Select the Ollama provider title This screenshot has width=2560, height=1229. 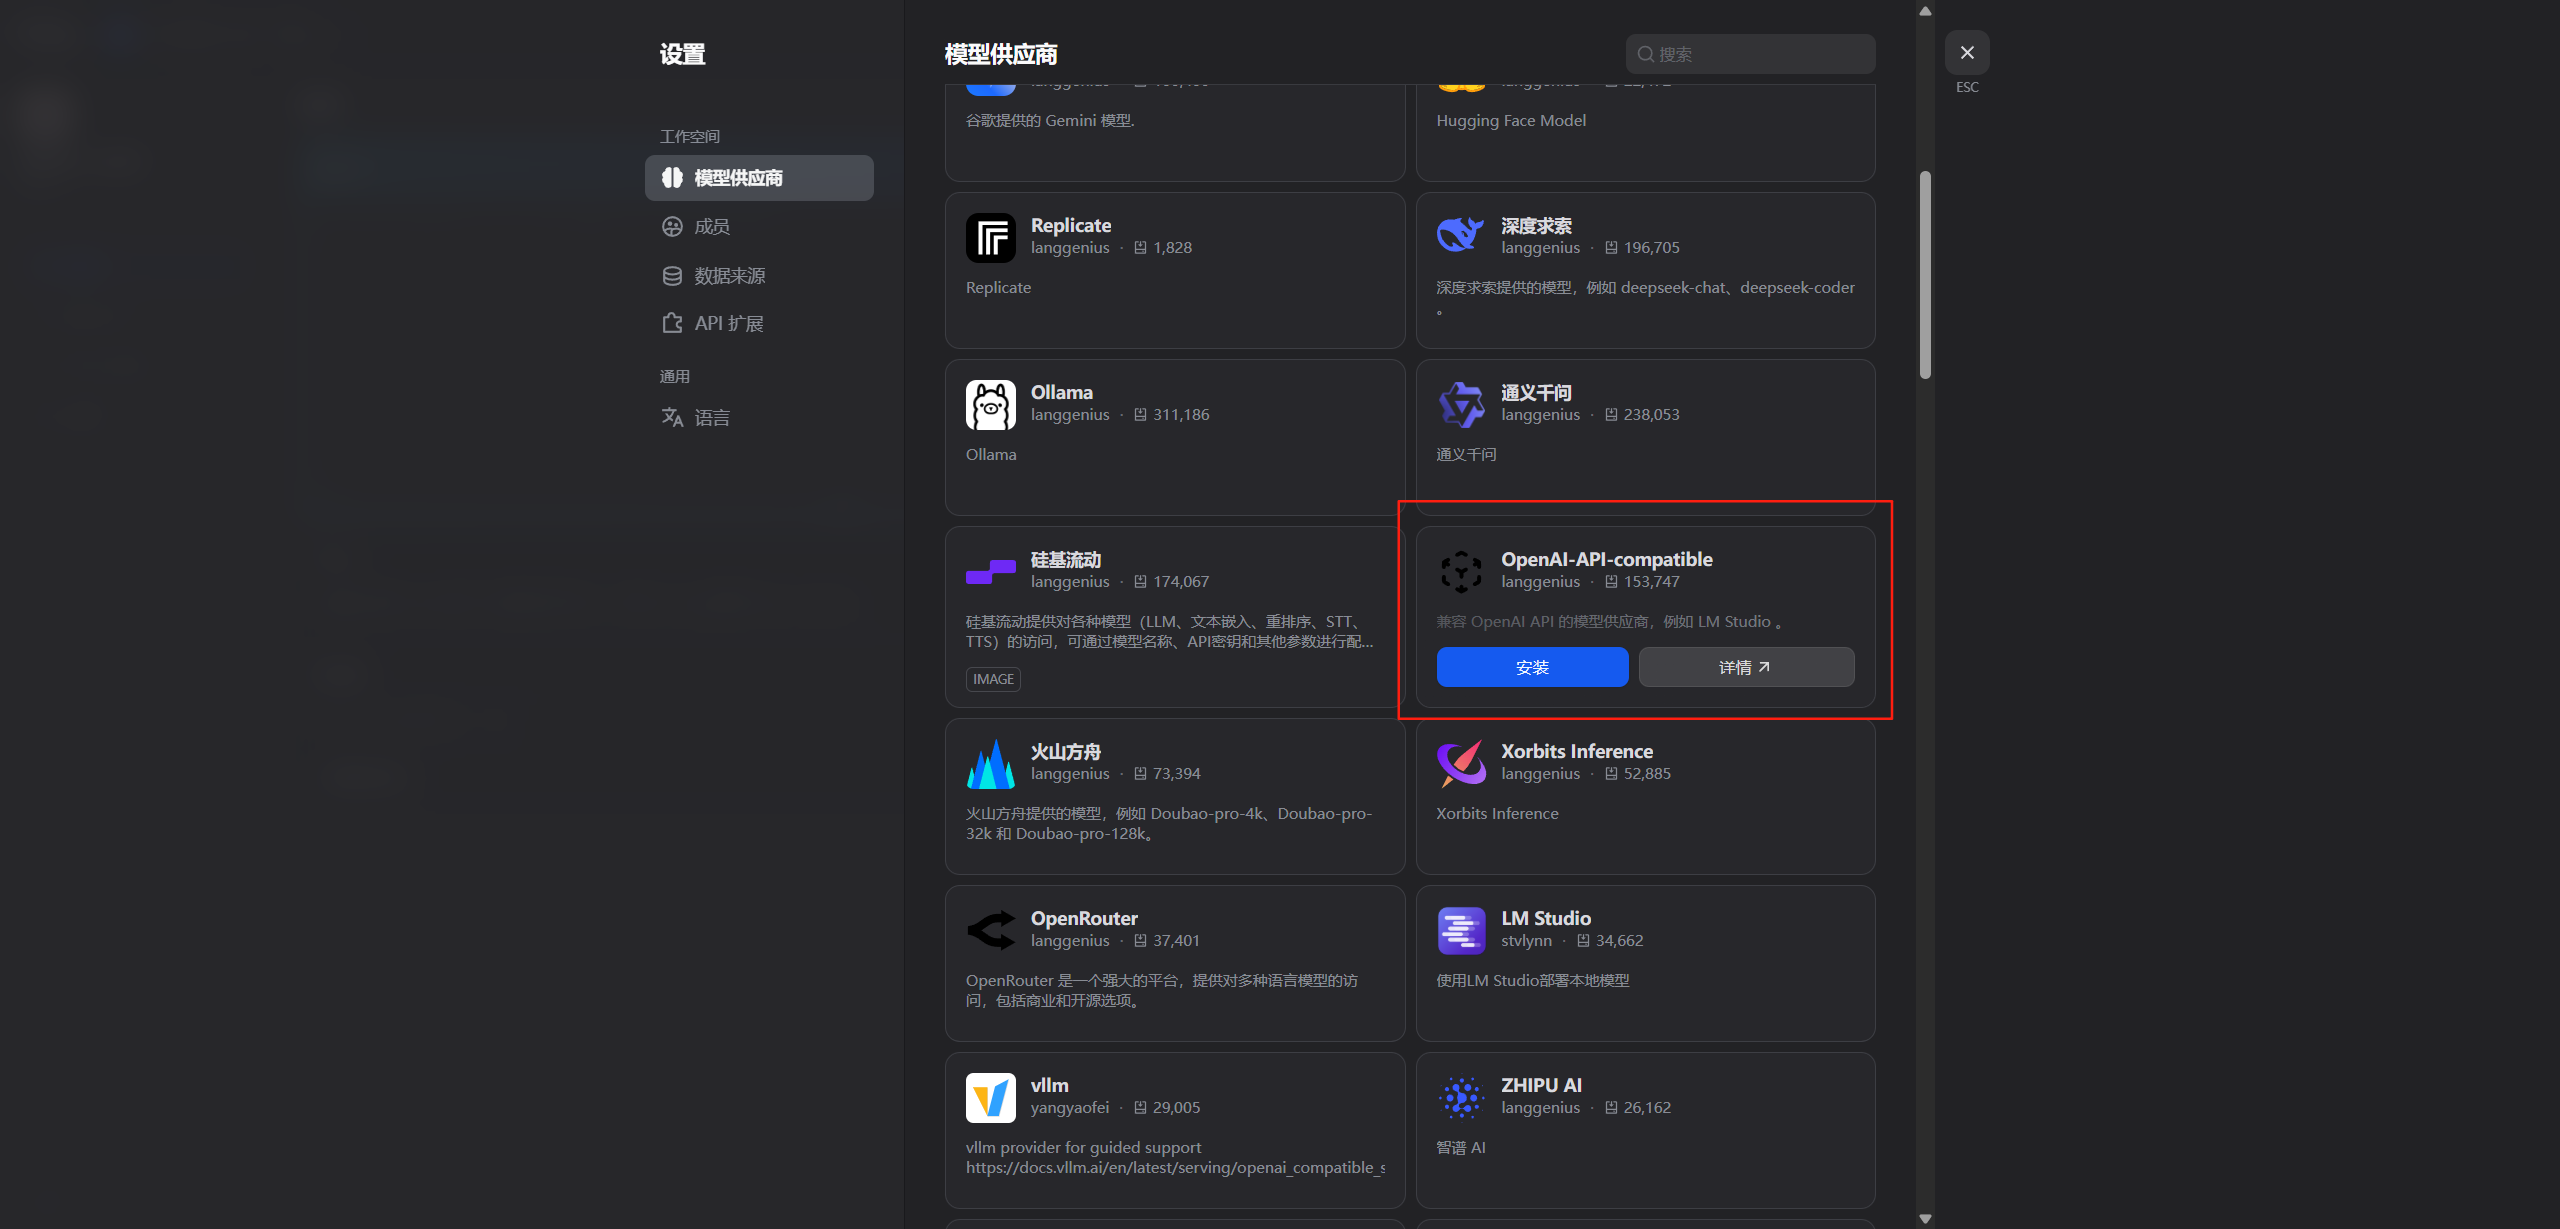[1062, 392]
